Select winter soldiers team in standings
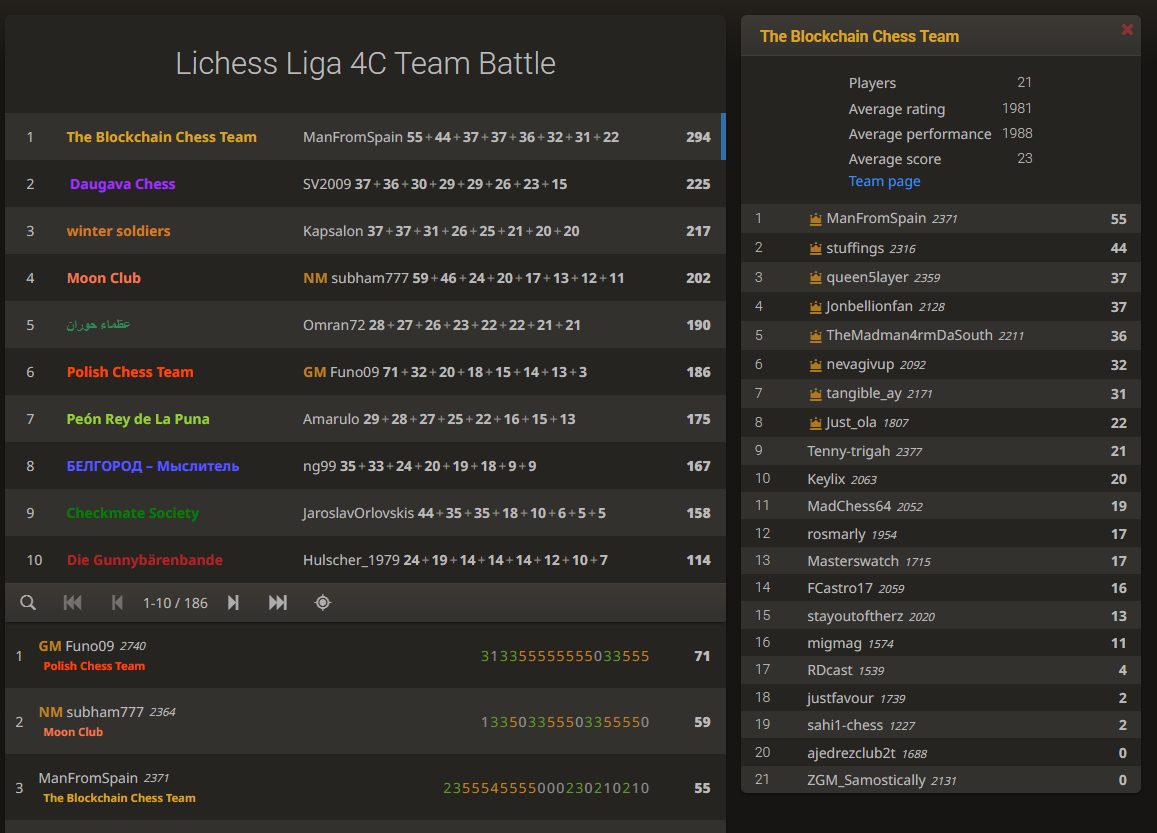Viewport: 1157px width, 833px height. pos(118,231)
